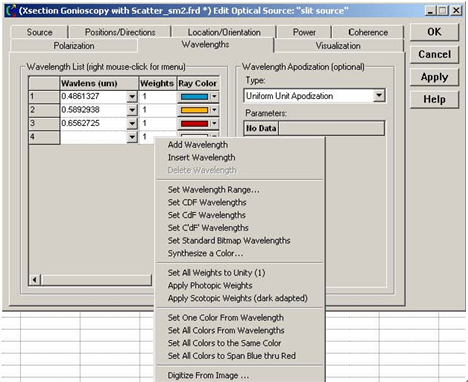Open wavelength dropdown in empty row 4
This screenshot has height=382, width=468.
tap(132, 137)
